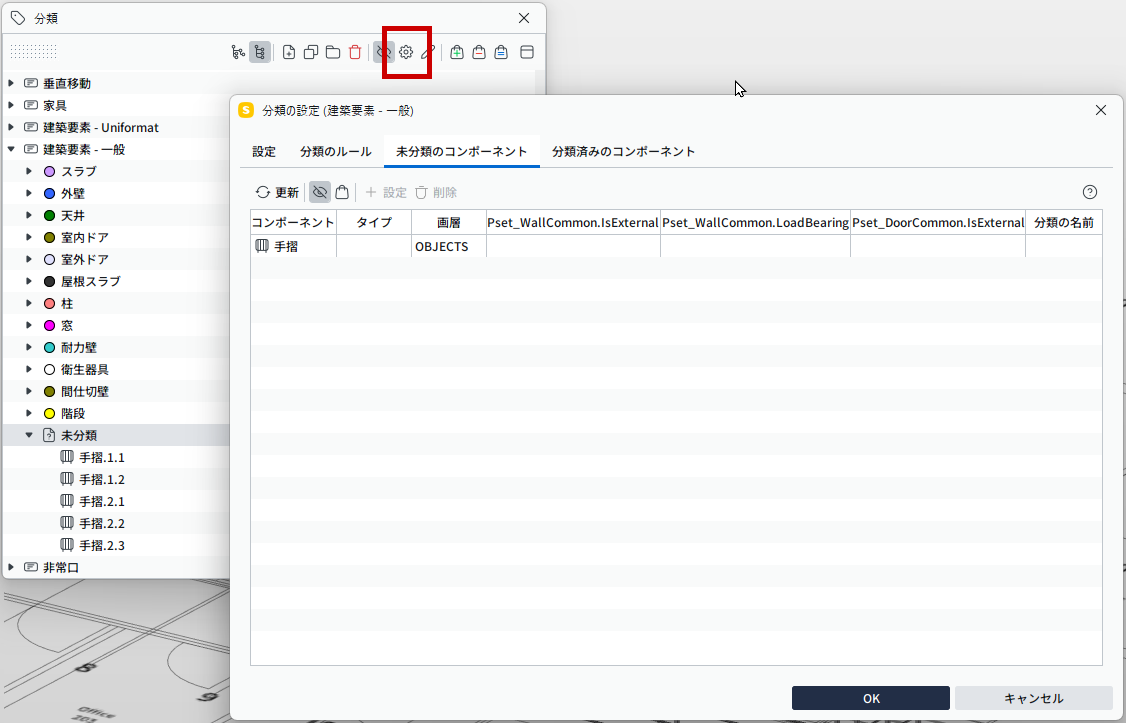Open classification settings gear icon
The width and height of the screenshot is (1126, 723).
tap(406, 52)
